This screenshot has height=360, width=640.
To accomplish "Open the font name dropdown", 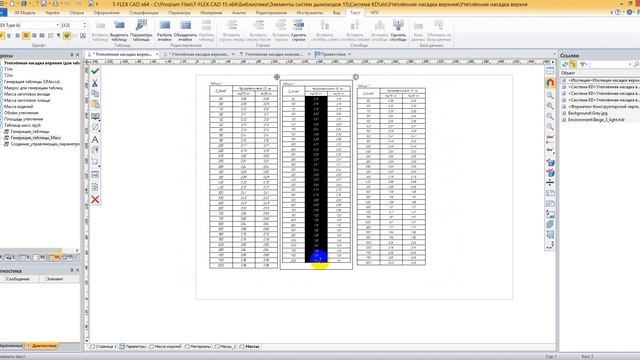I will pyautogui.click(x=58, y=25).
